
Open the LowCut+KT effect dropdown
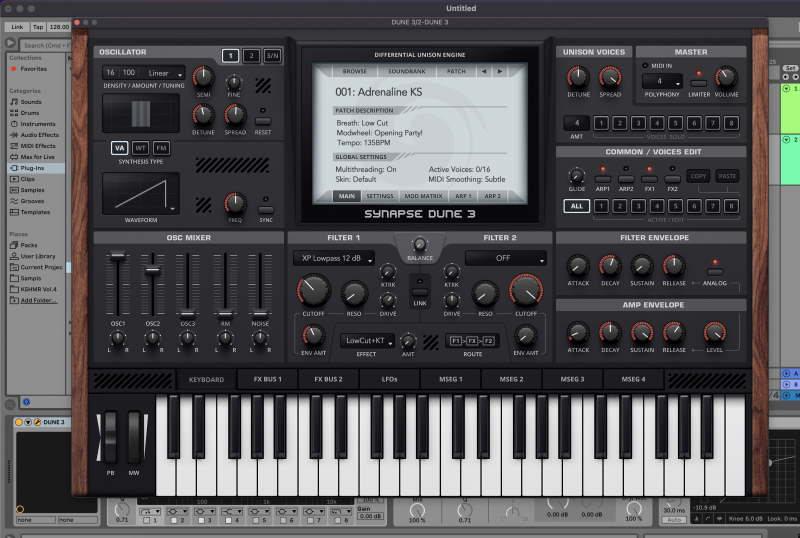tap(365, 341)
